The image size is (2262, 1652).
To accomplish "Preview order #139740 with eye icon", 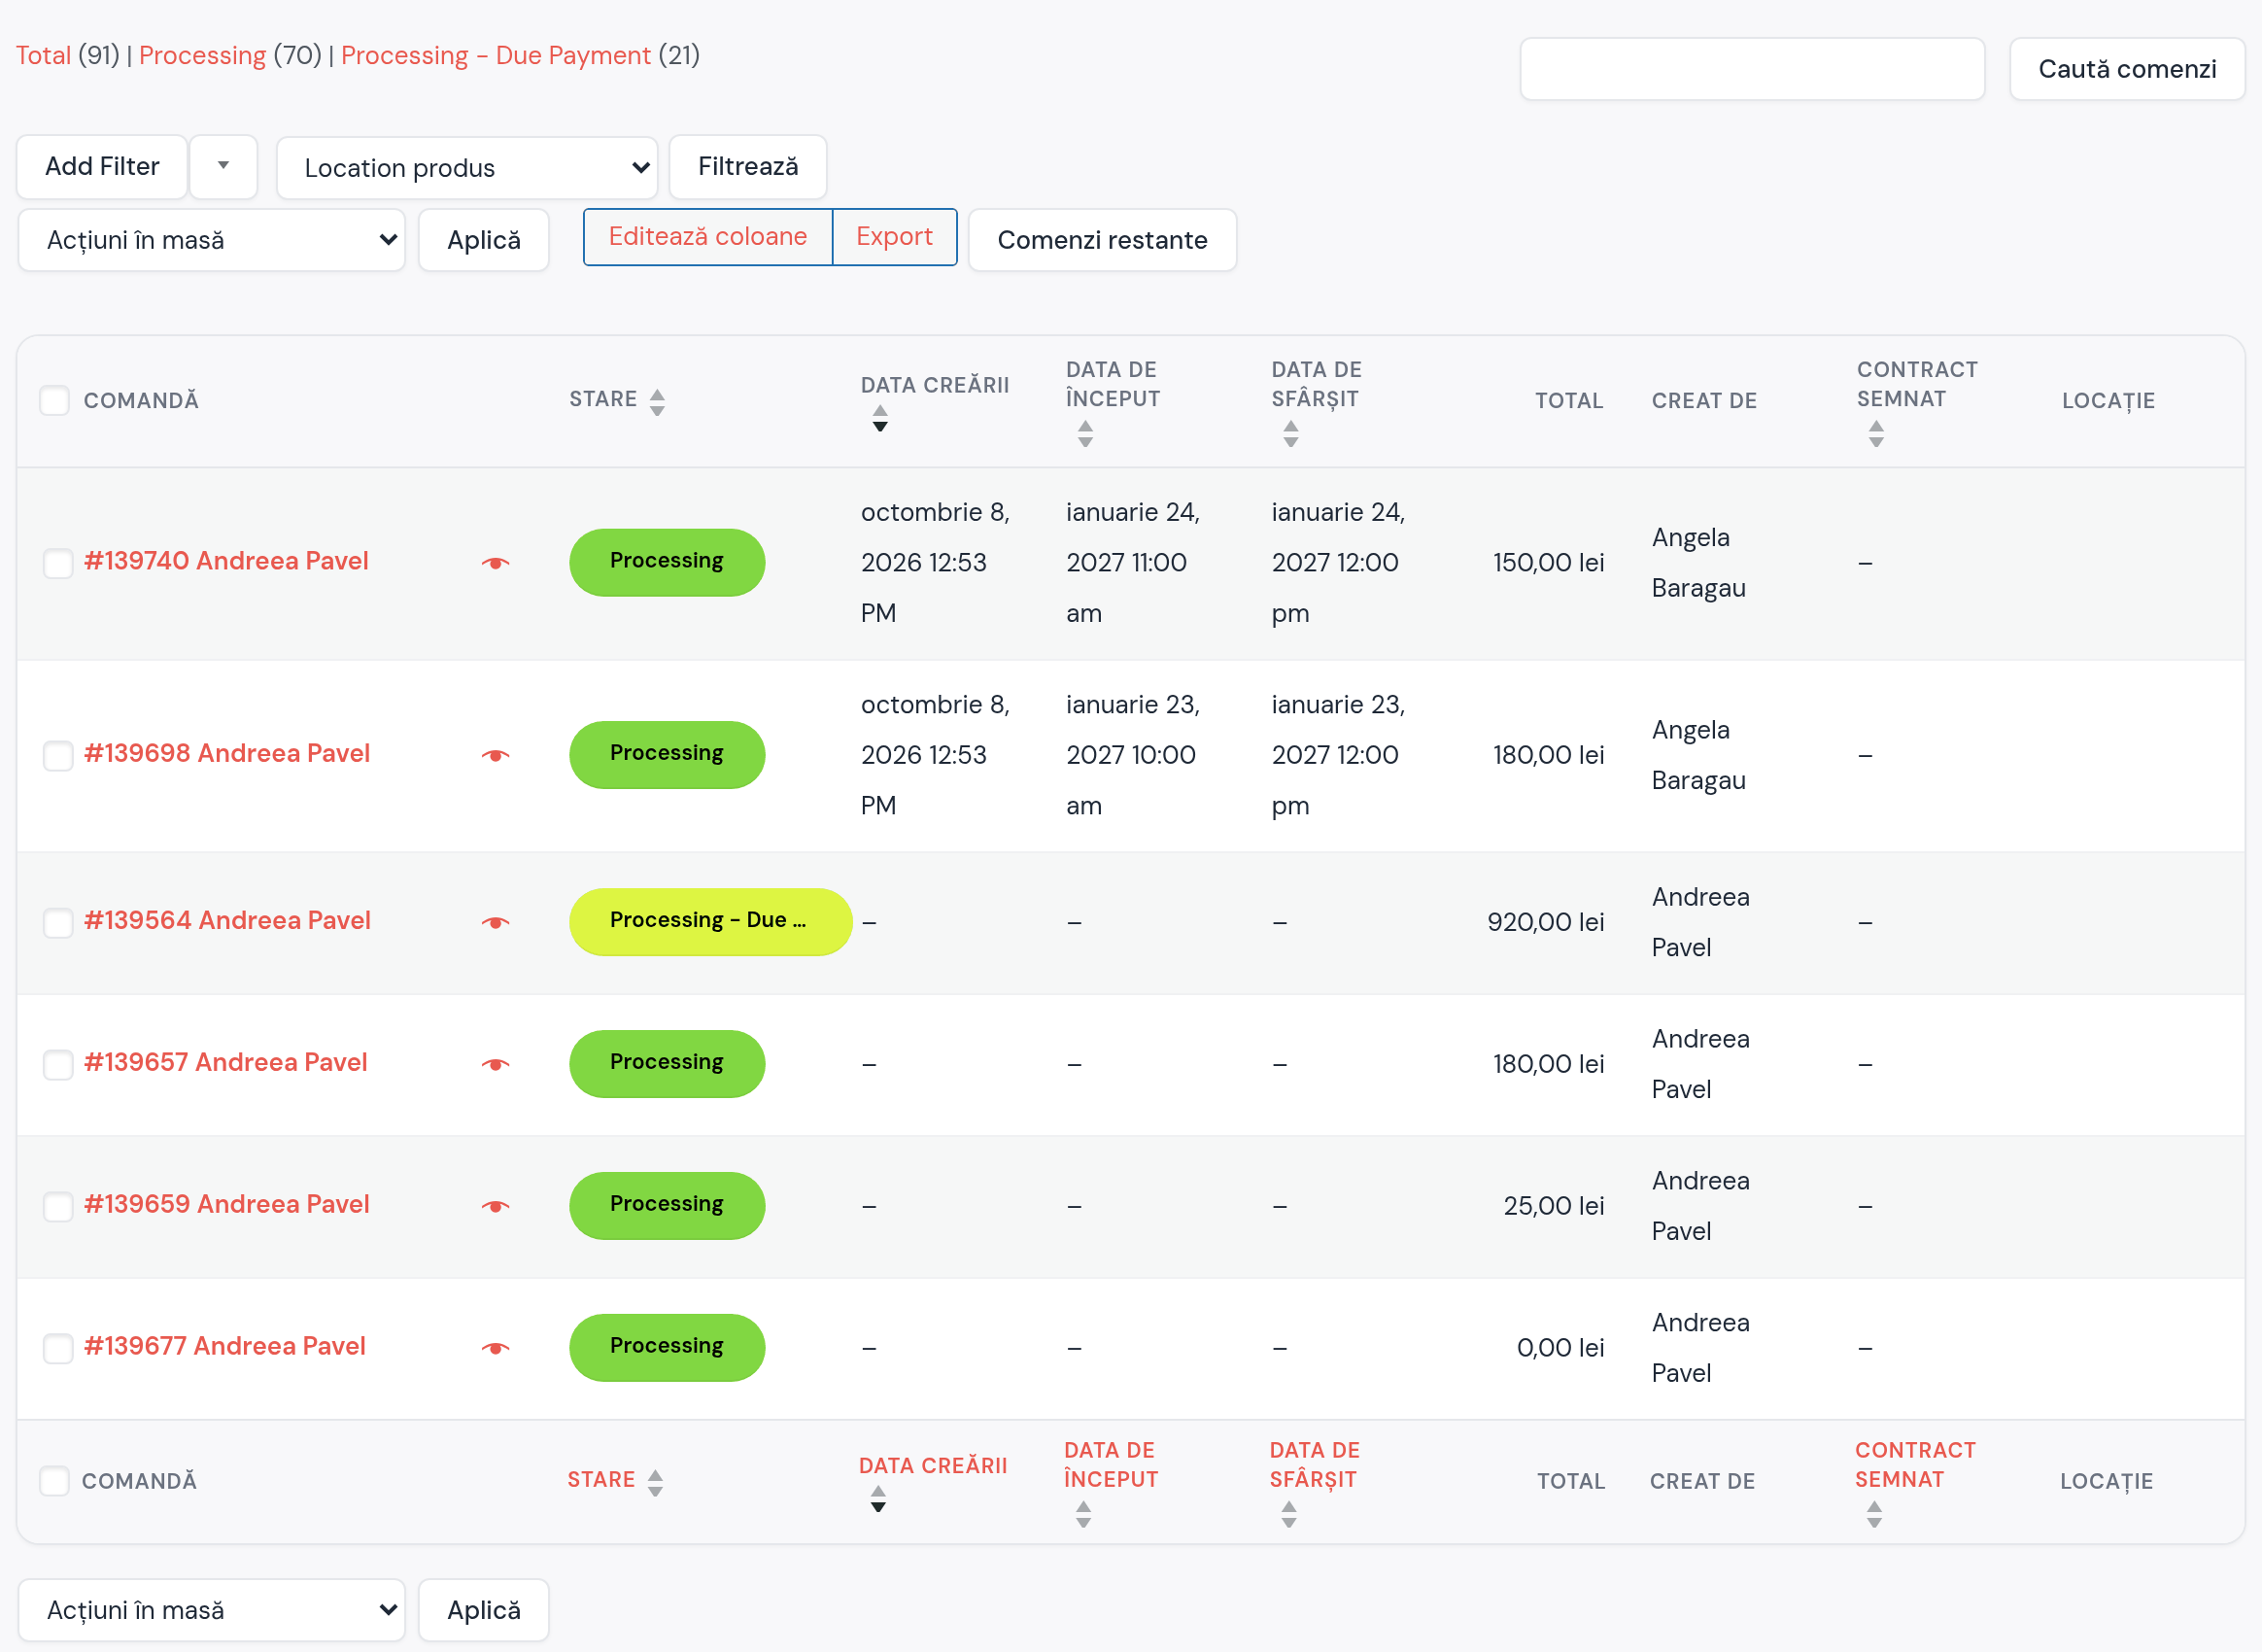I will point(495,563).
